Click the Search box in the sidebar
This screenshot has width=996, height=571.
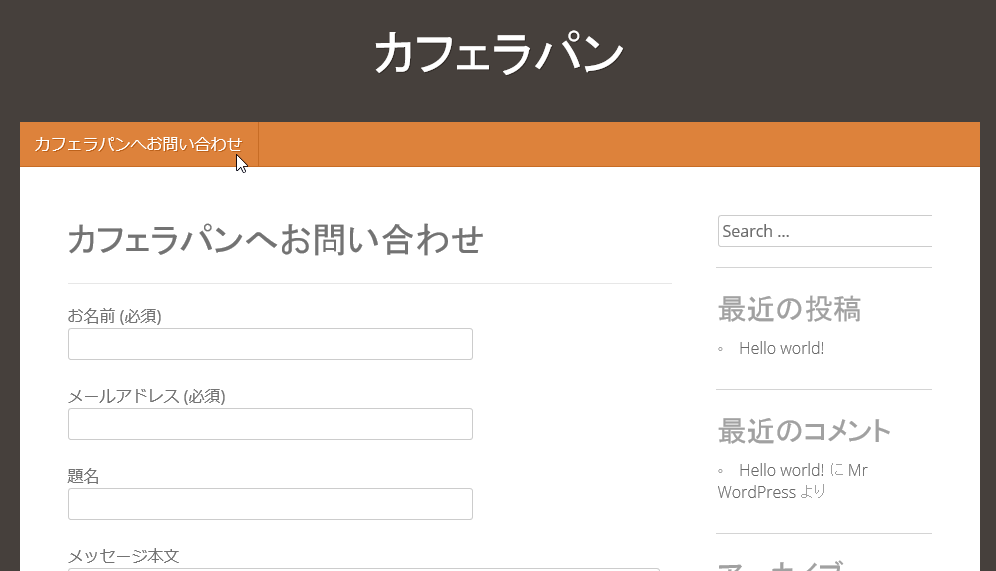pos(824,231)
